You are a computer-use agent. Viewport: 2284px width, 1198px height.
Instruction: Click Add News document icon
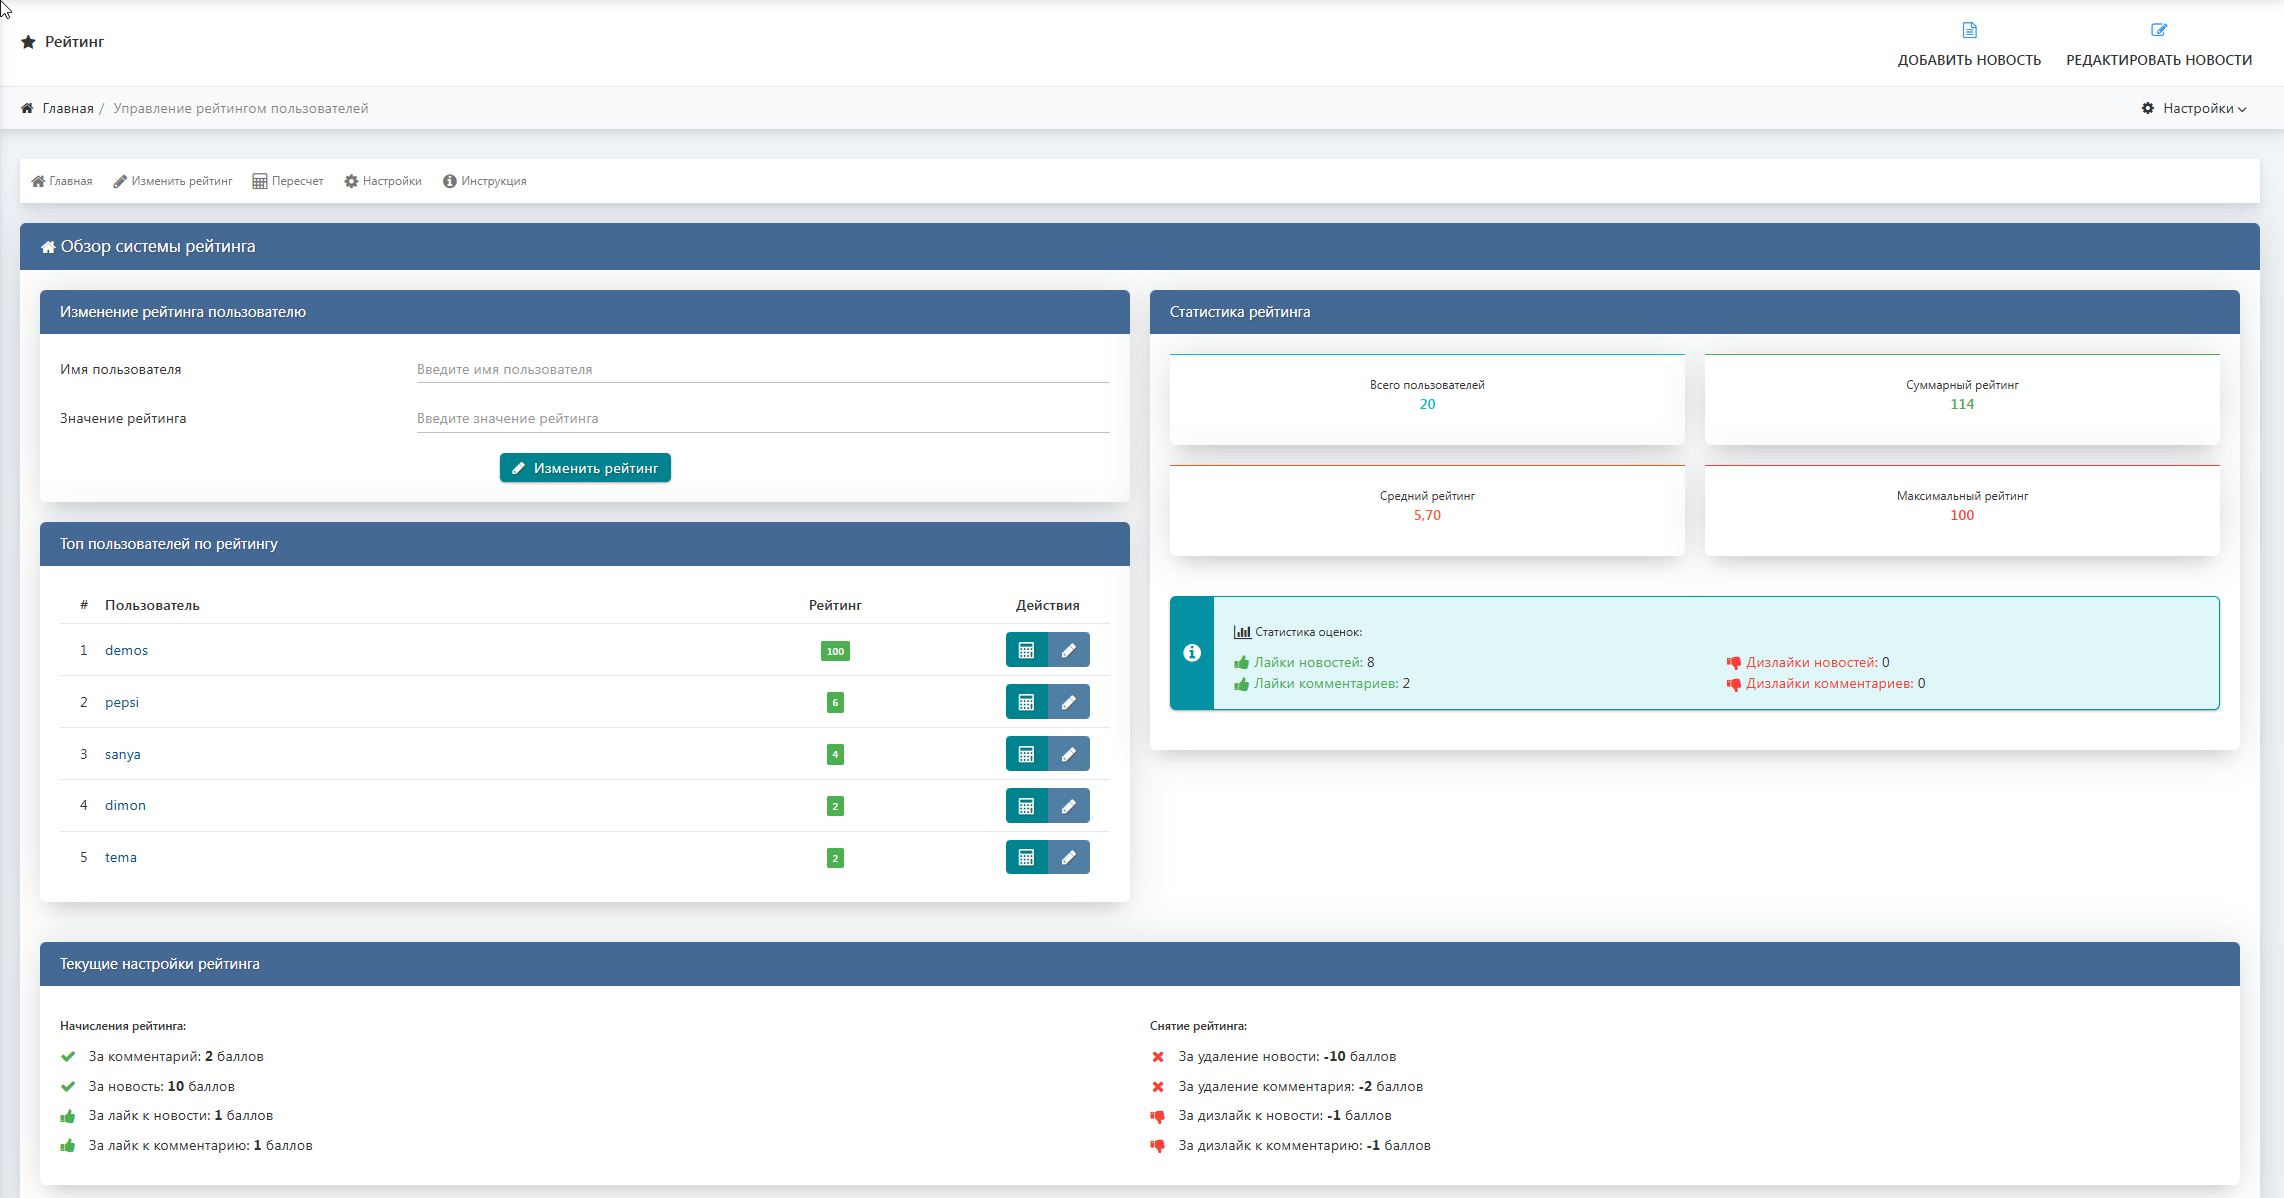tap(1969, 31)
